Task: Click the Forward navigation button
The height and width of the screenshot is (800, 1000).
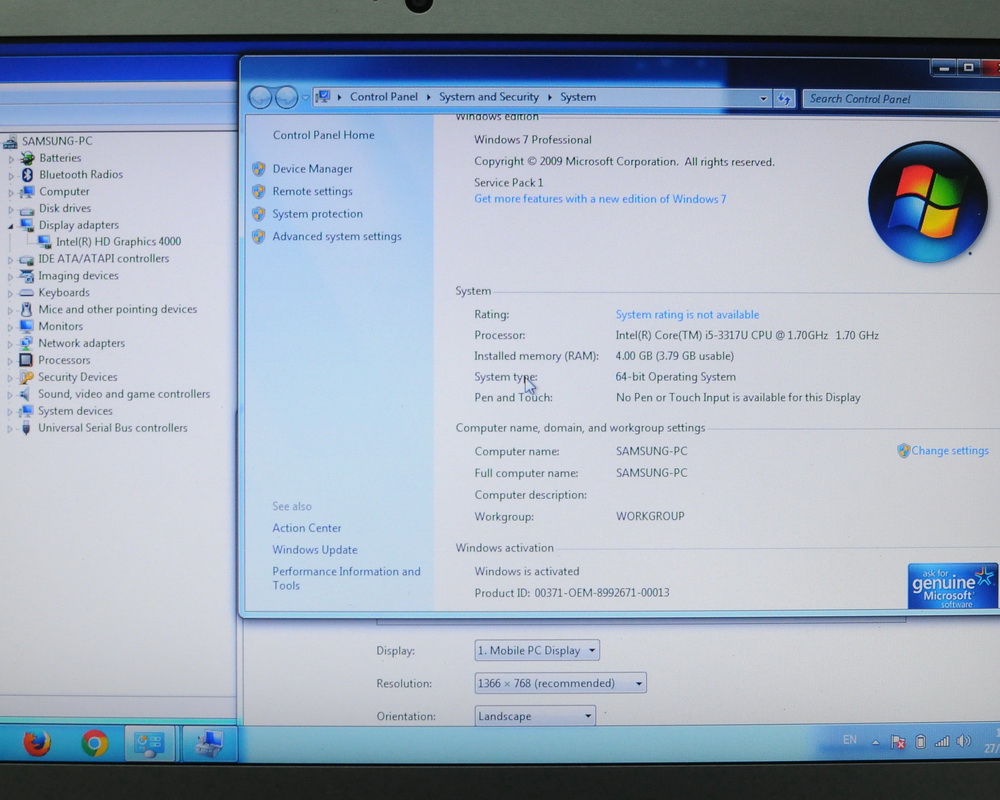Action: pyautogui.click(x=286, y=98)
